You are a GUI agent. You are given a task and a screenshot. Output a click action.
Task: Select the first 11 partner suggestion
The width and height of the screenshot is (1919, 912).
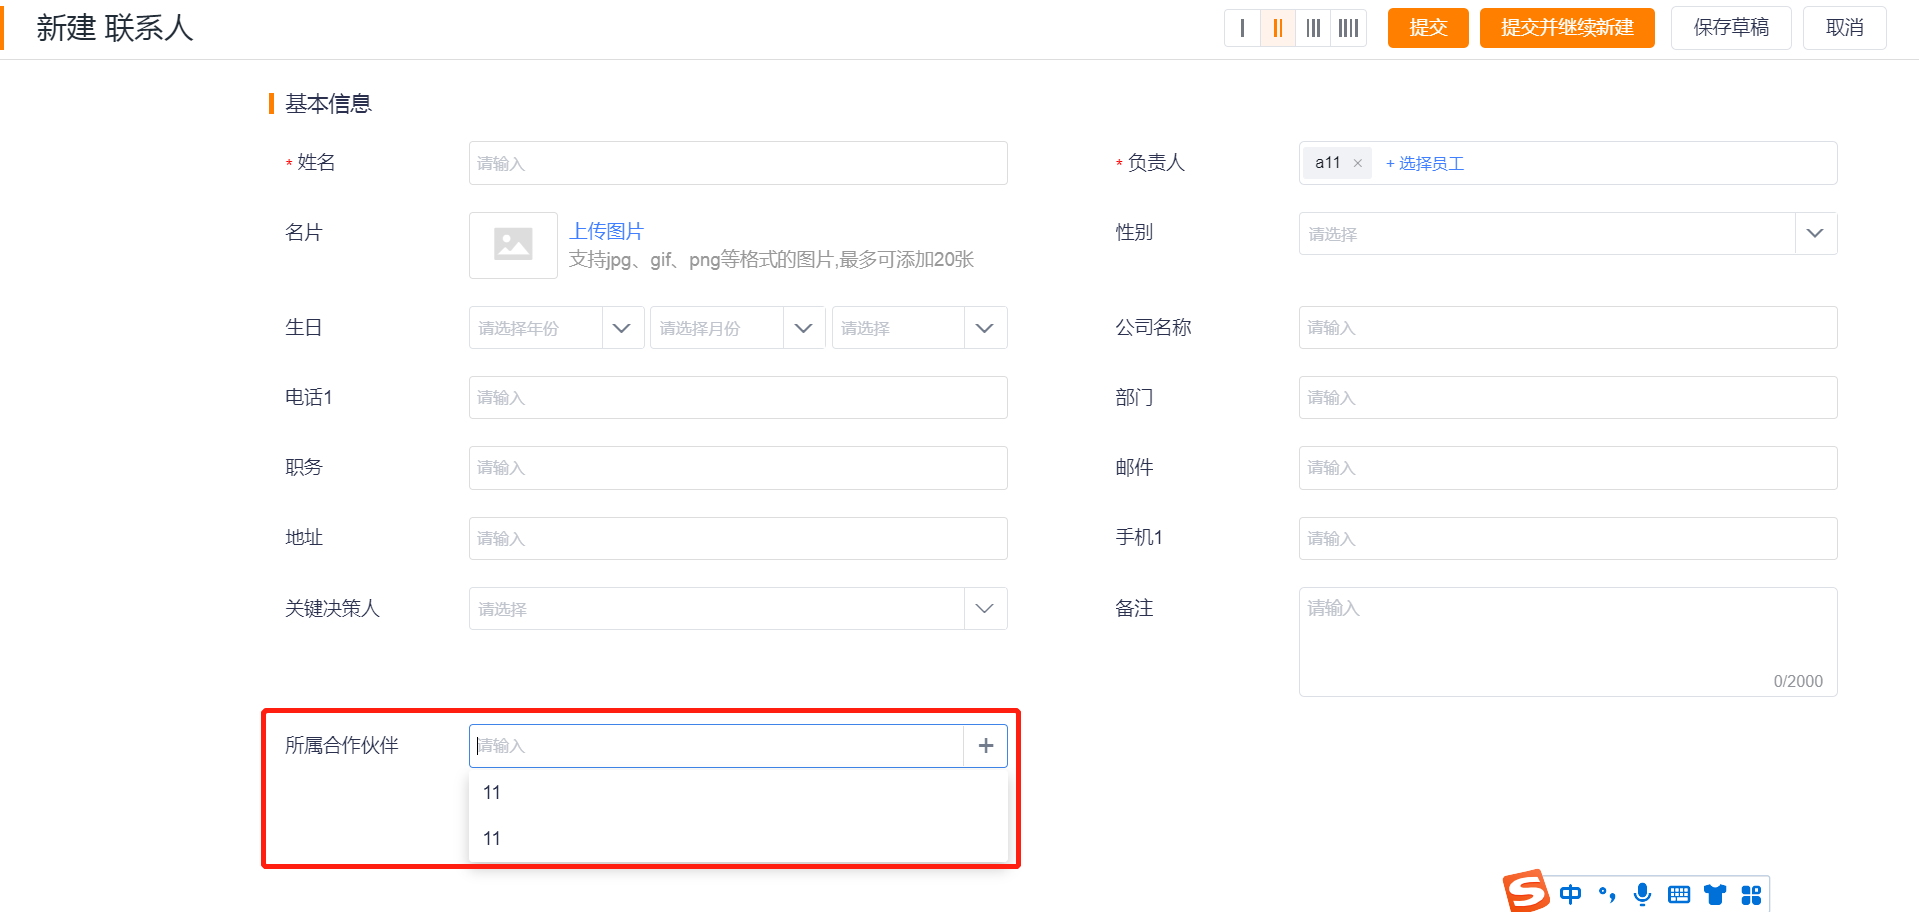point(738,792)
